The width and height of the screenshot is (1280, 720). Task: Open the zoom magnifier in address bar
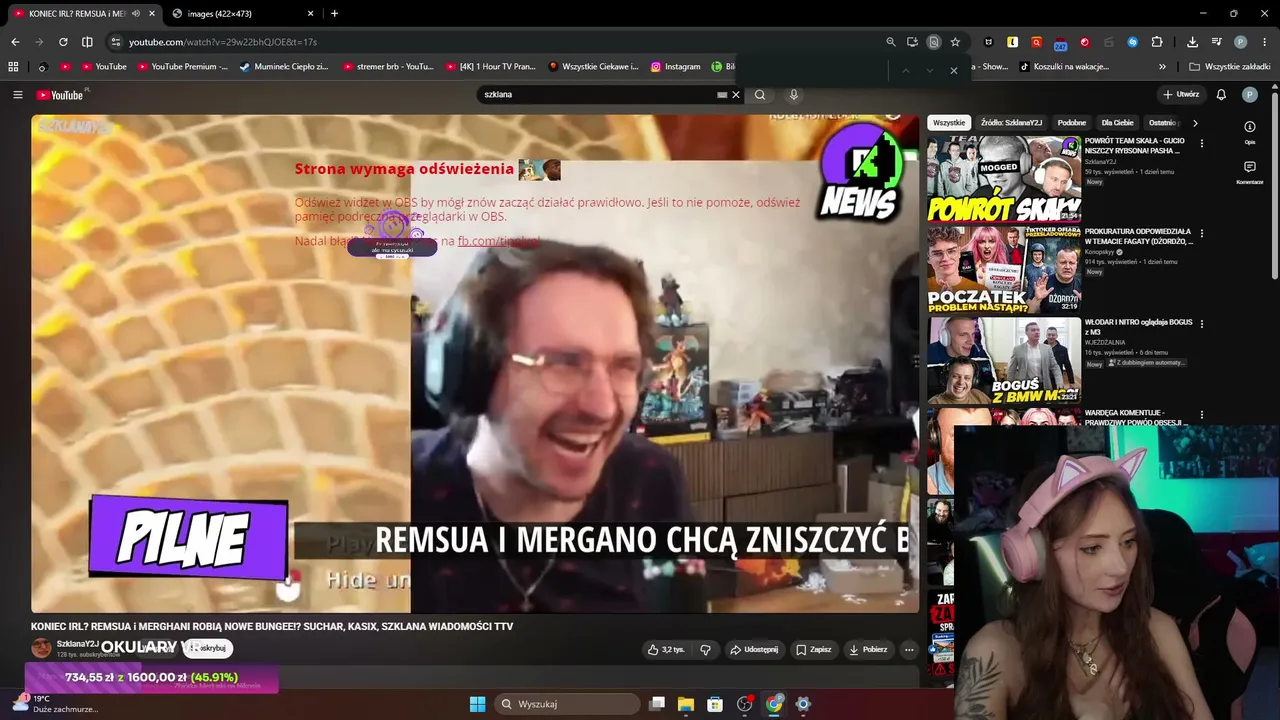pos(891,42)
